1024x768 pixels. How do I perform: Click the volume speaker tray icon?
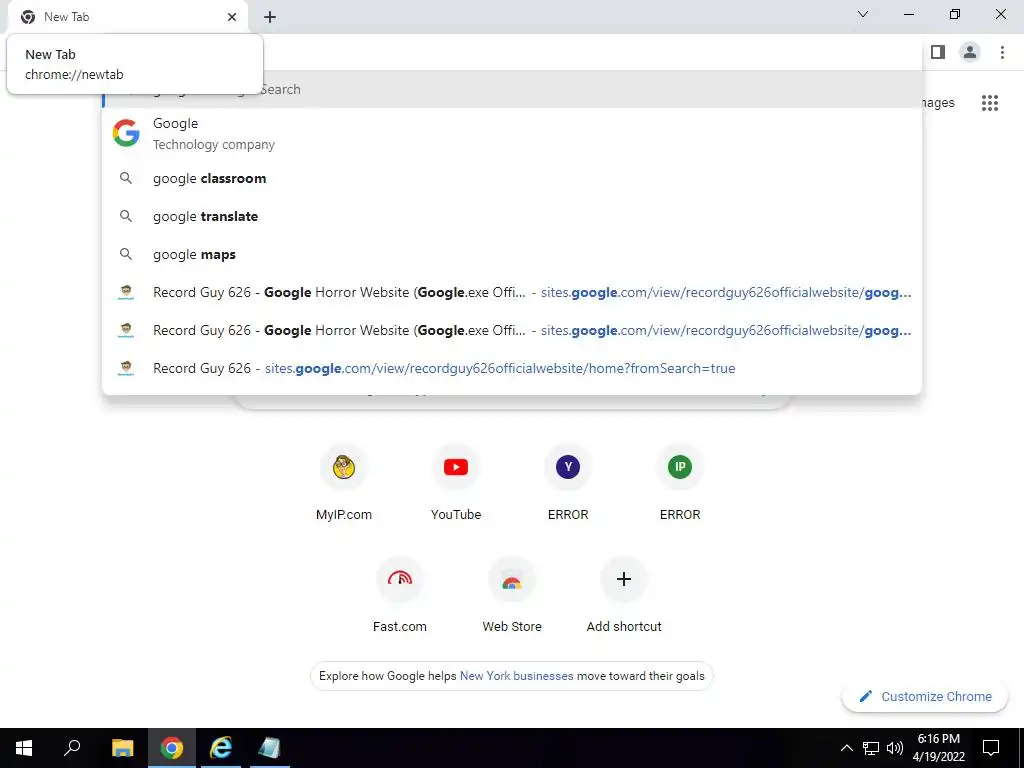point(895,748)
